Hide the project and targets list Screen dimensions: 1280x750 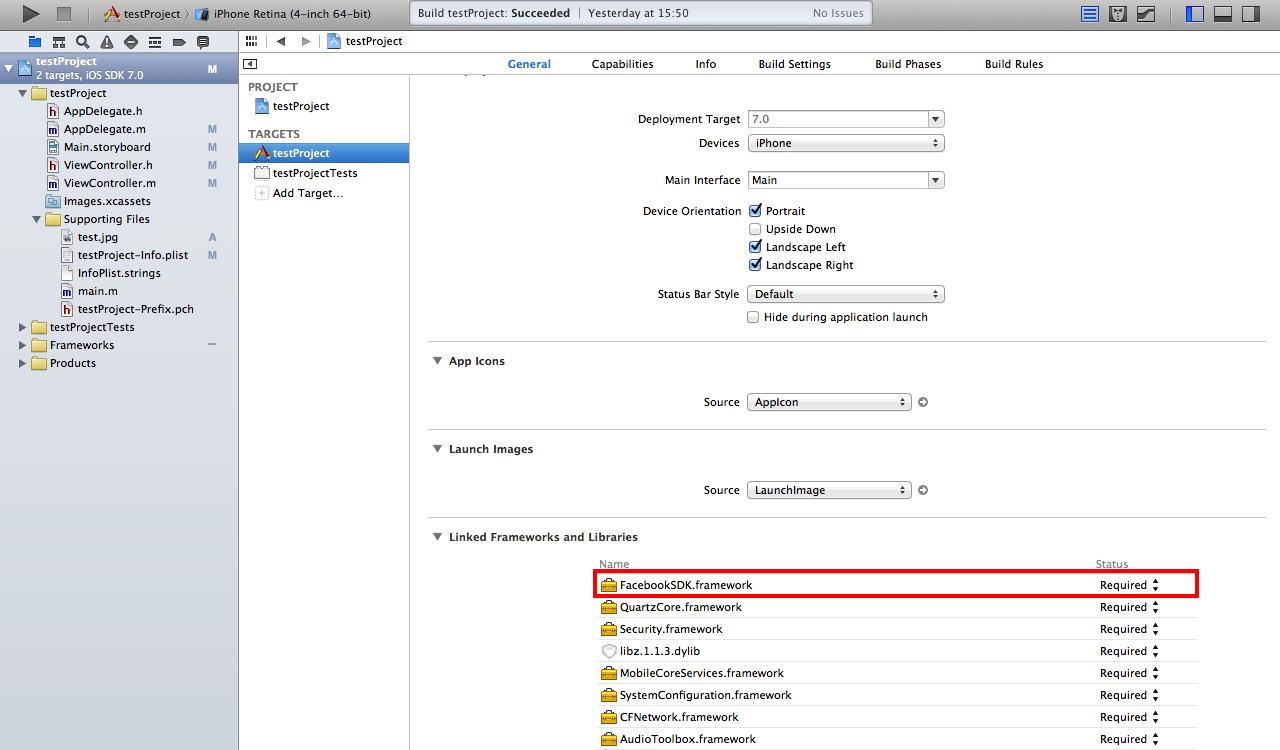point(250,64)
